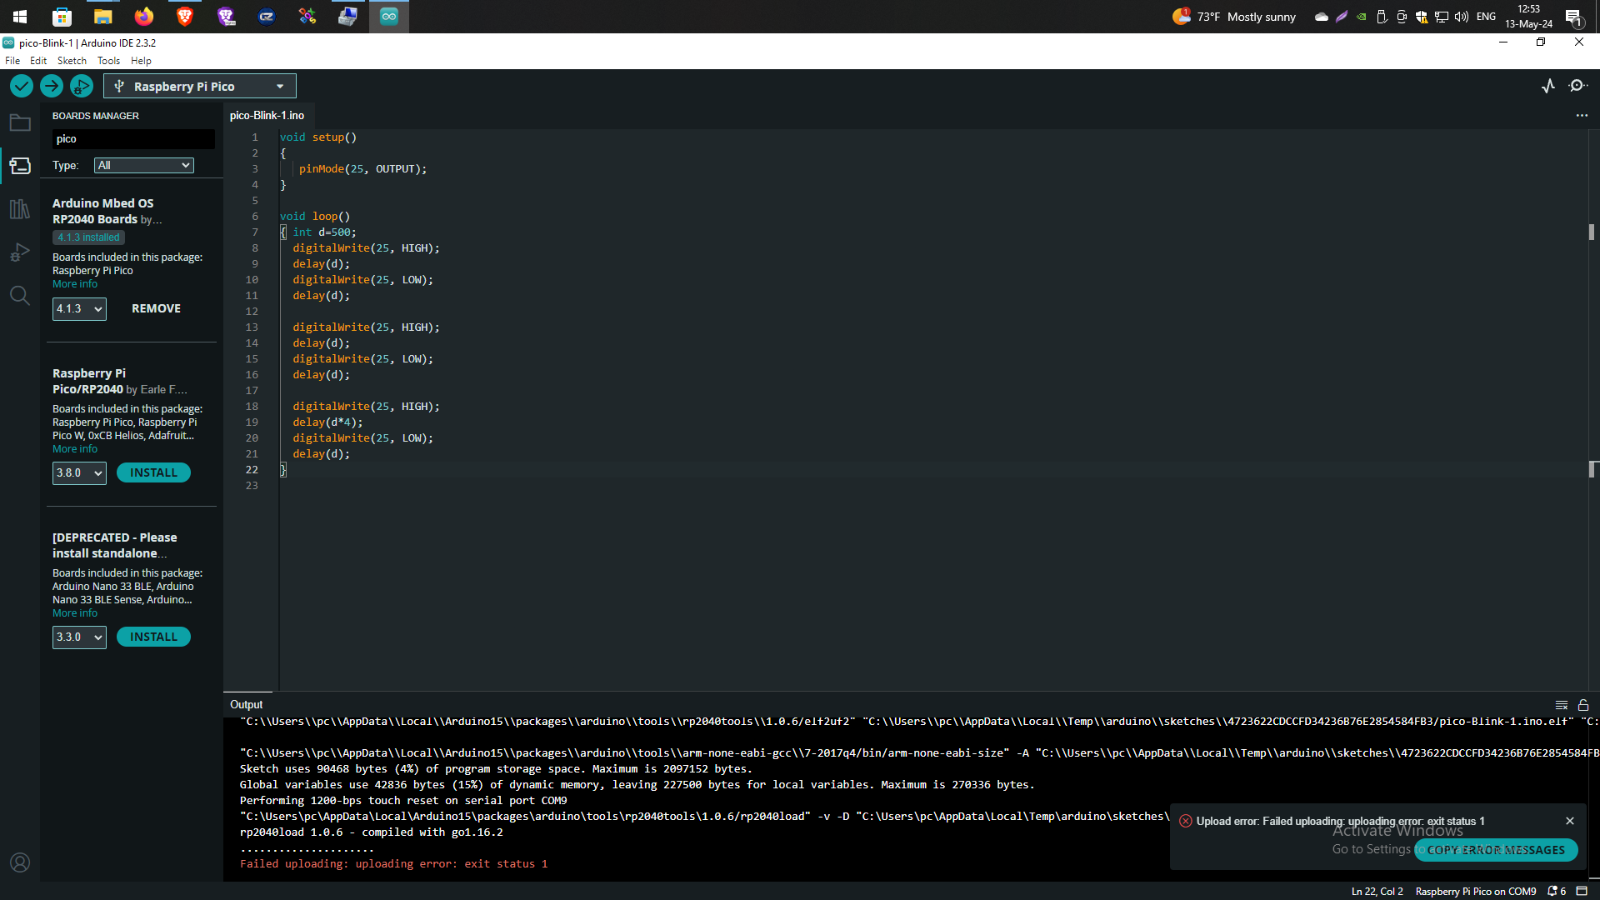This screenshot has width=1600, height=900.
Task: Click the Output panel header label
Action: click(246, 705)
